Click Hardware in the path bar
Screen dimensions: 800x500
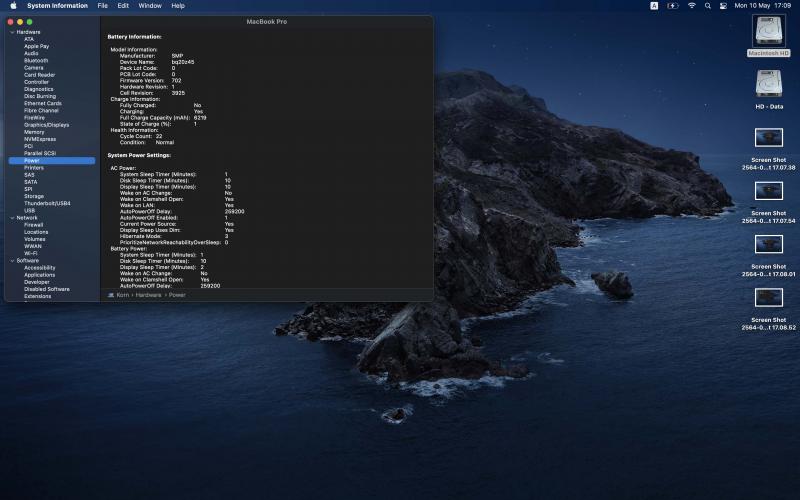[x=148, y=295]
